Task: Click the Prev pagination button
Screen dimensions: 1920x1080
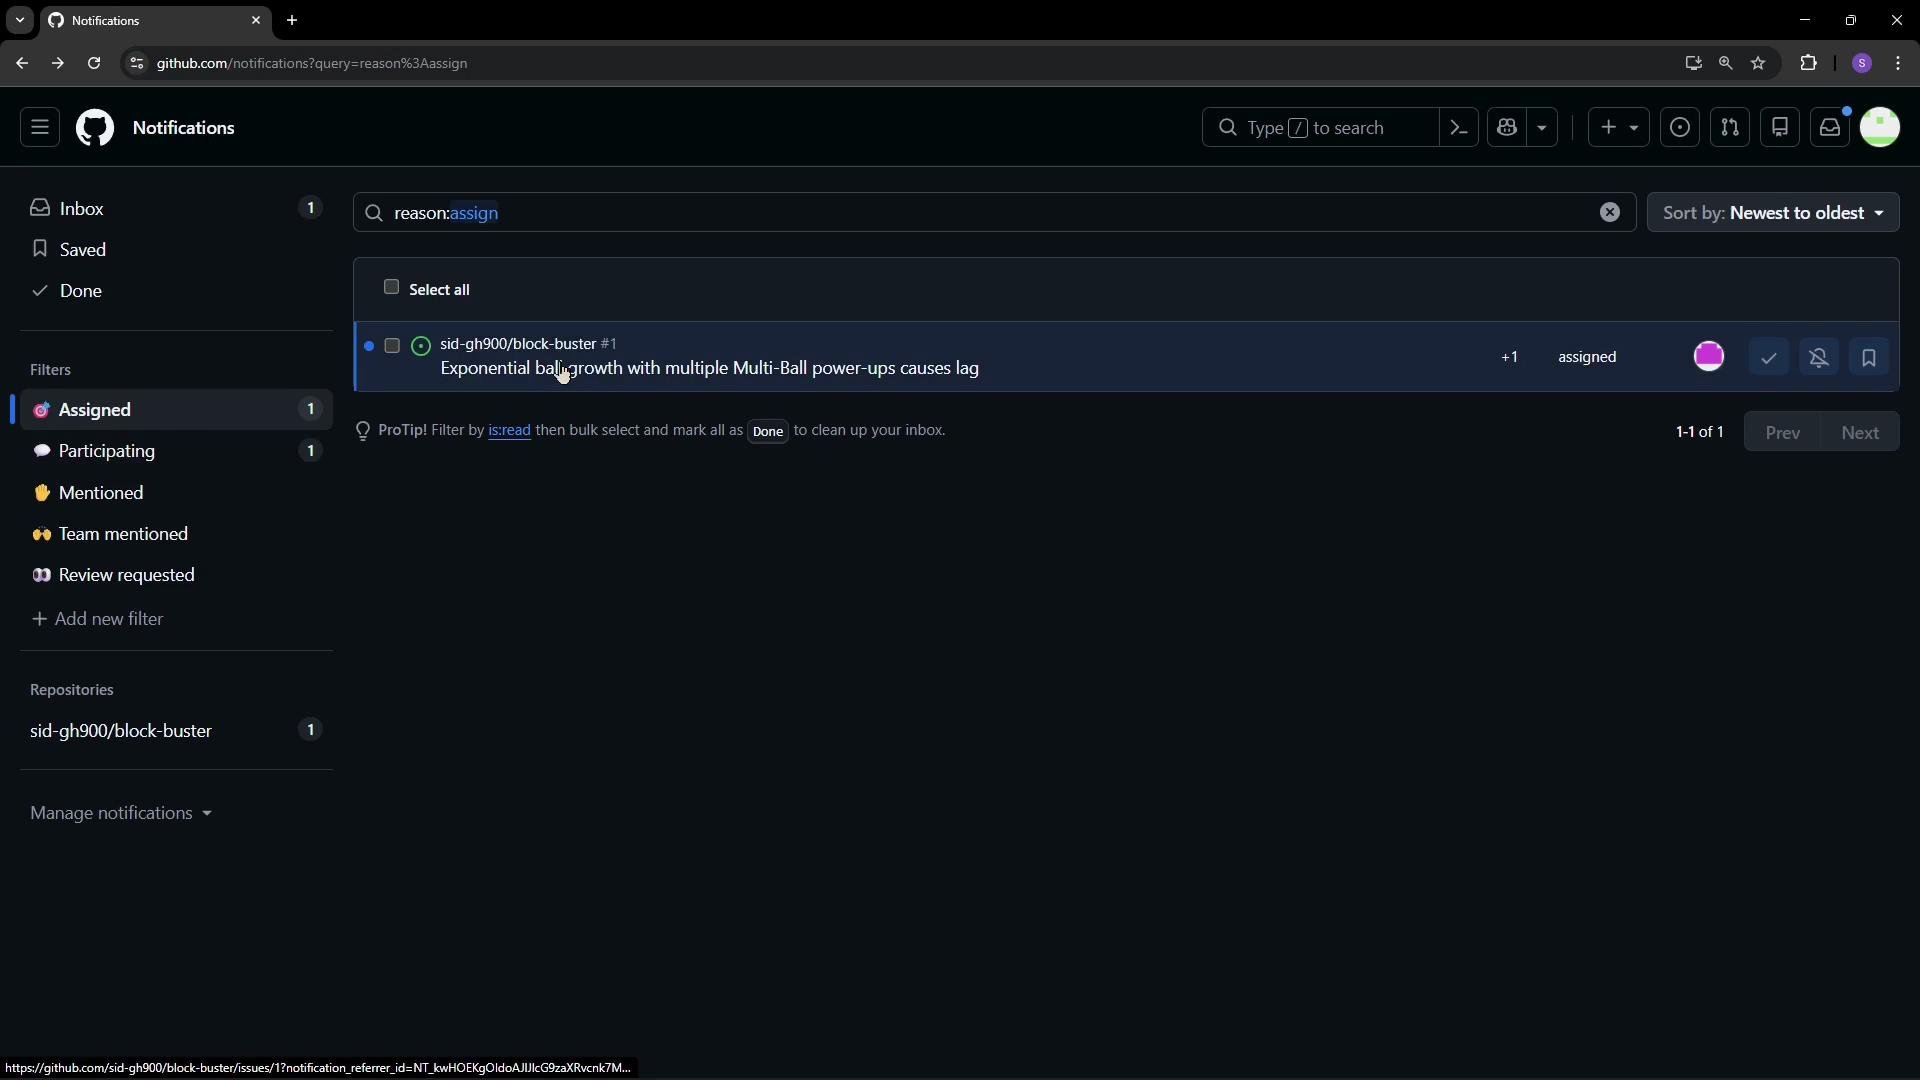Action: point(1783,432)
